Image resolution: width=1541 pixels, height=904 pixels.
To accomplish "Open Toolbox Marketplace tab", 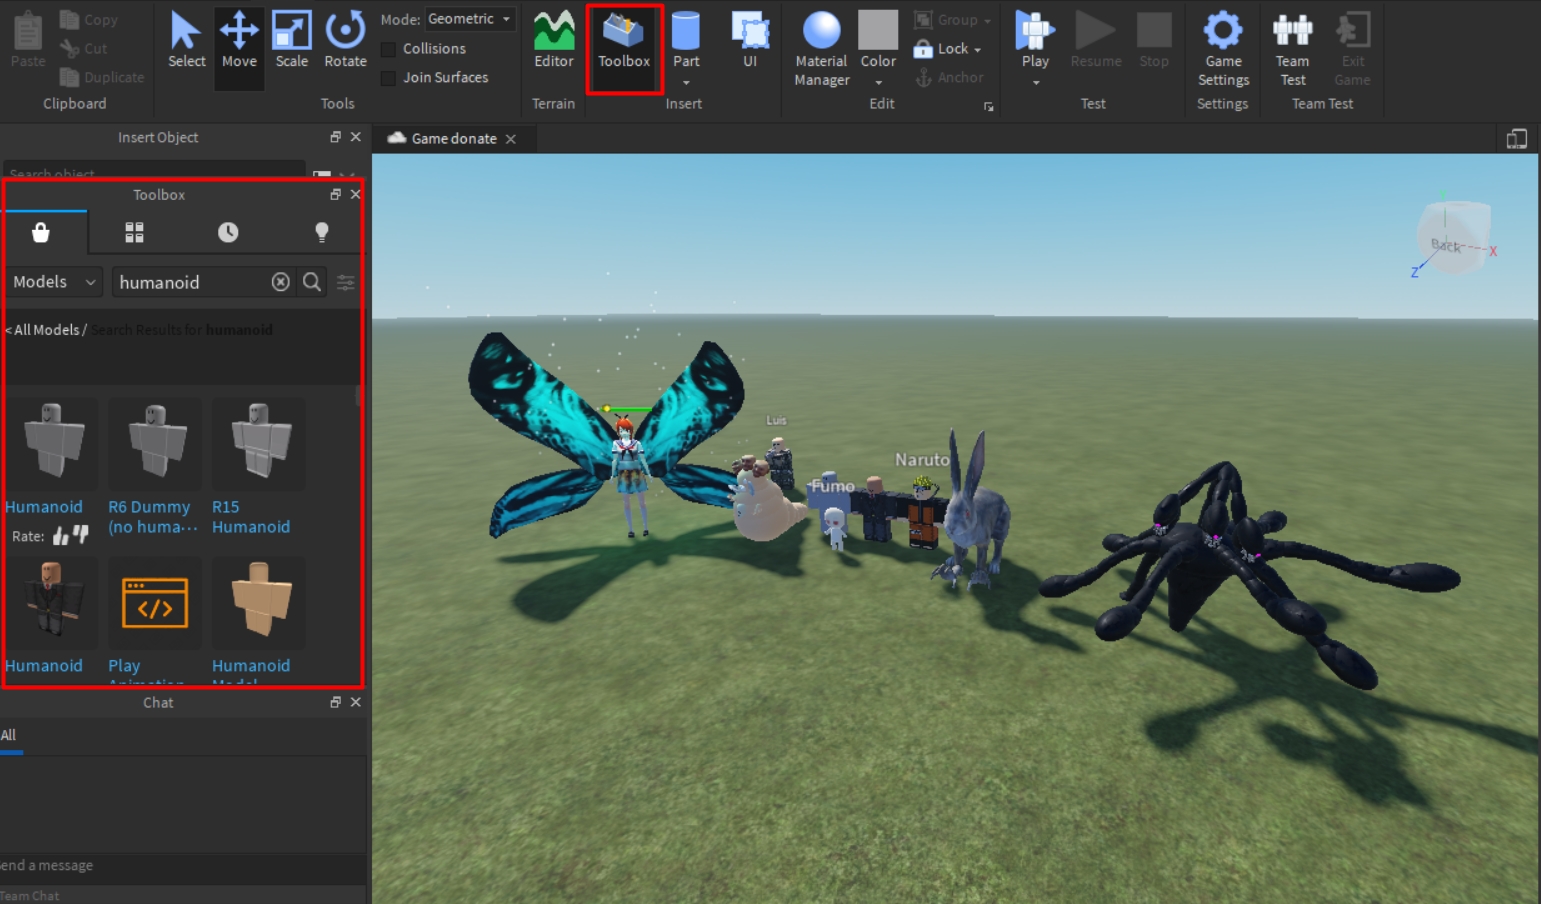I will [x=41, y=232].
